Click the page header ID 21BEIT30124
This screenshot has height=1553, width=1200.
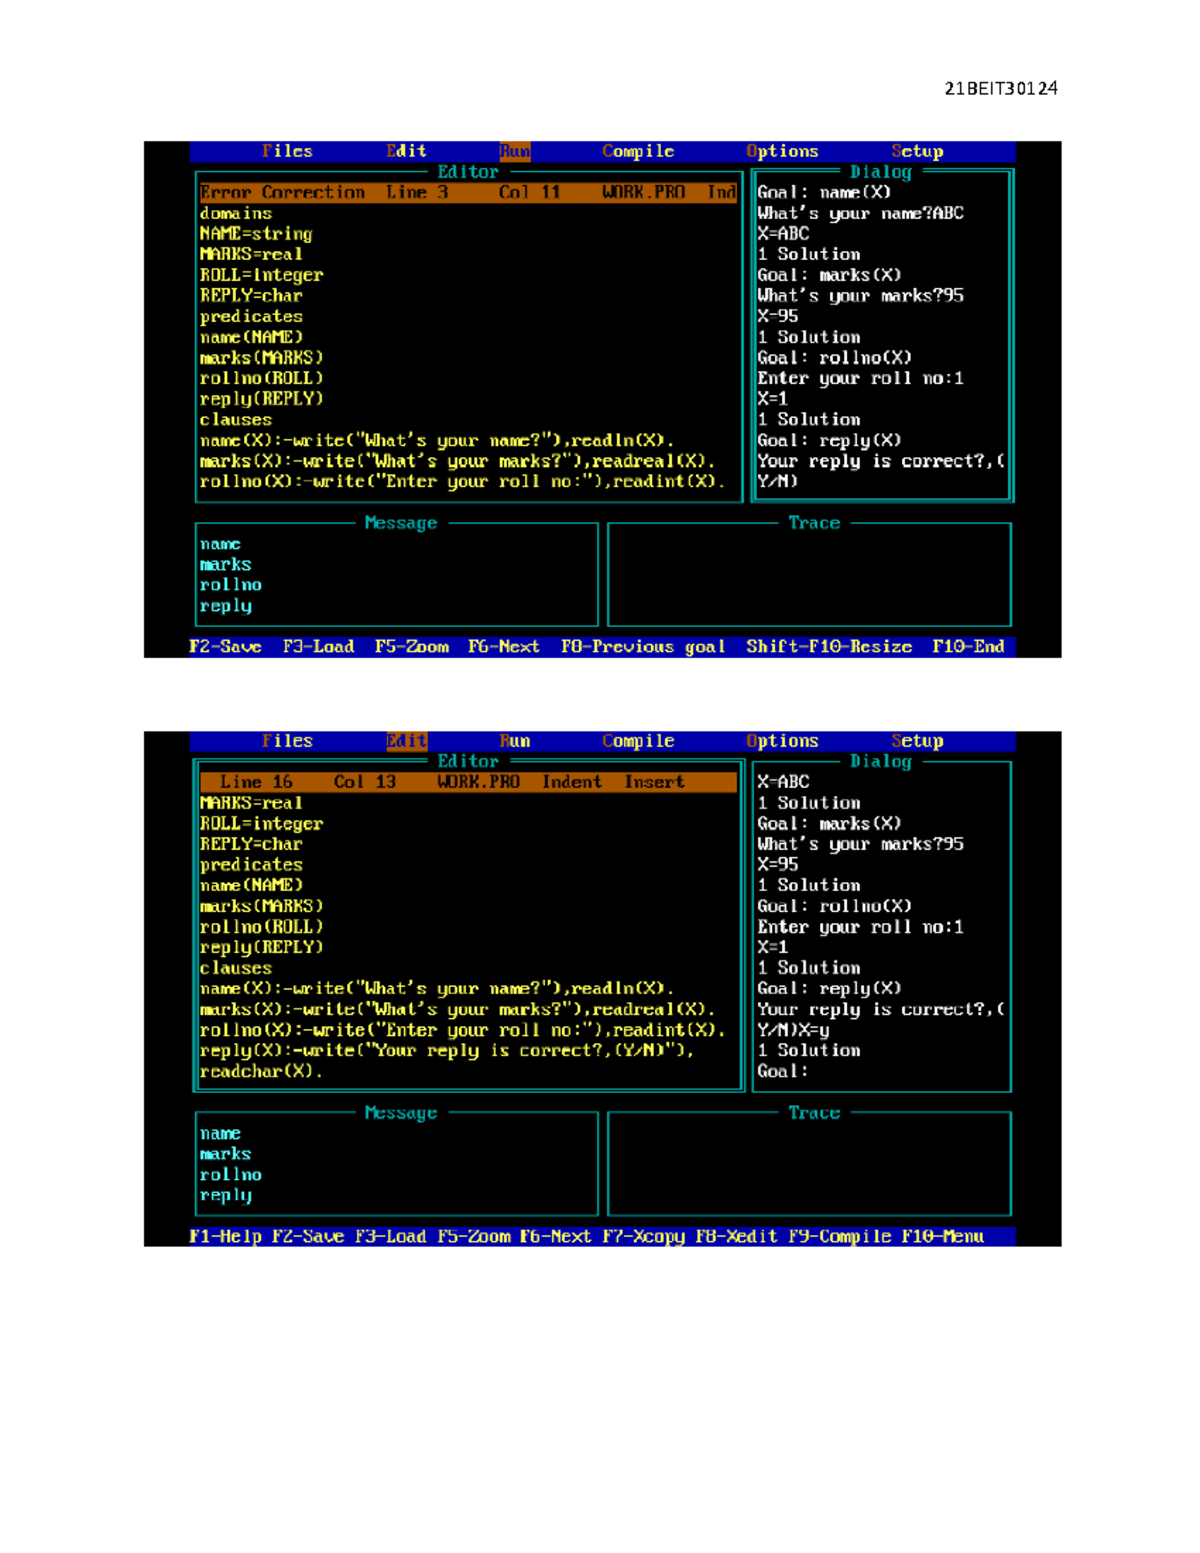coord(1001,89)
